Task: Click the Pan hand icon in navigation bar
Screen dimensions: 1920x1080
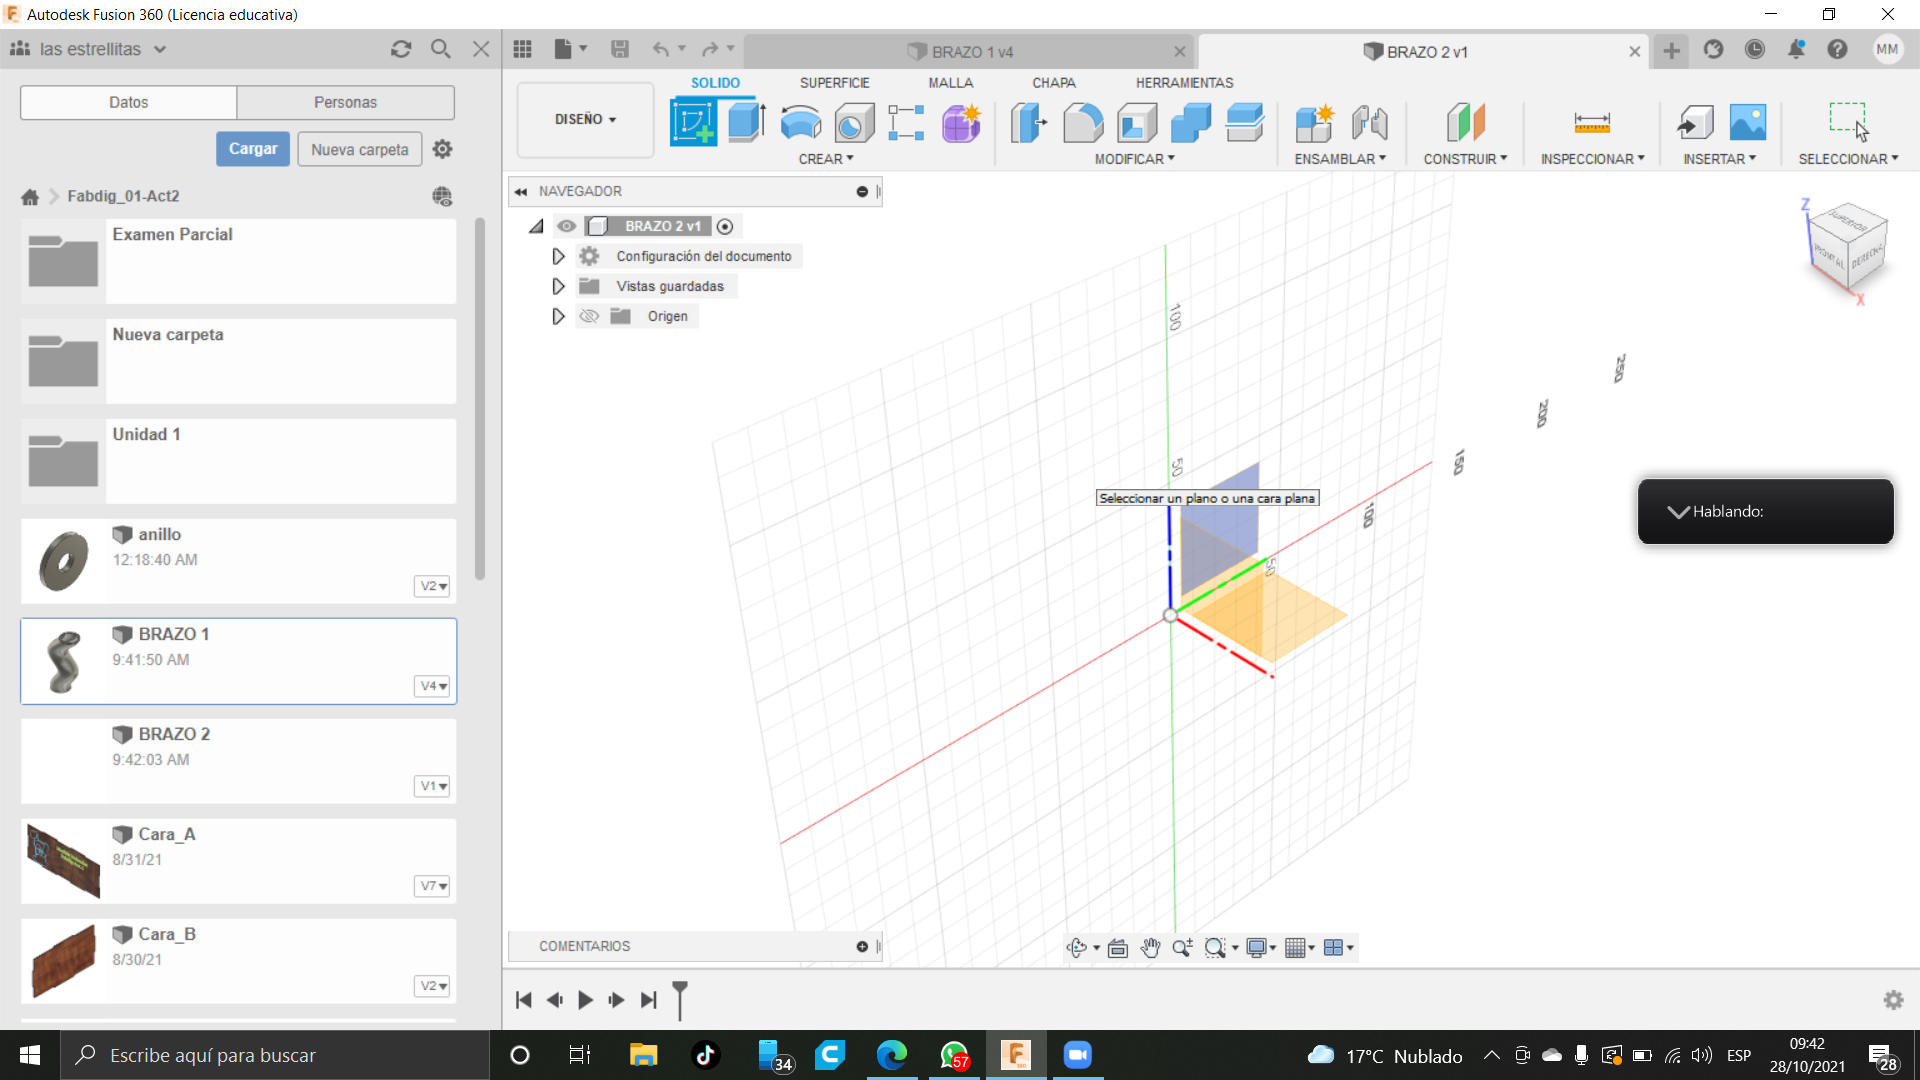Action: (x=1150, y=948)
